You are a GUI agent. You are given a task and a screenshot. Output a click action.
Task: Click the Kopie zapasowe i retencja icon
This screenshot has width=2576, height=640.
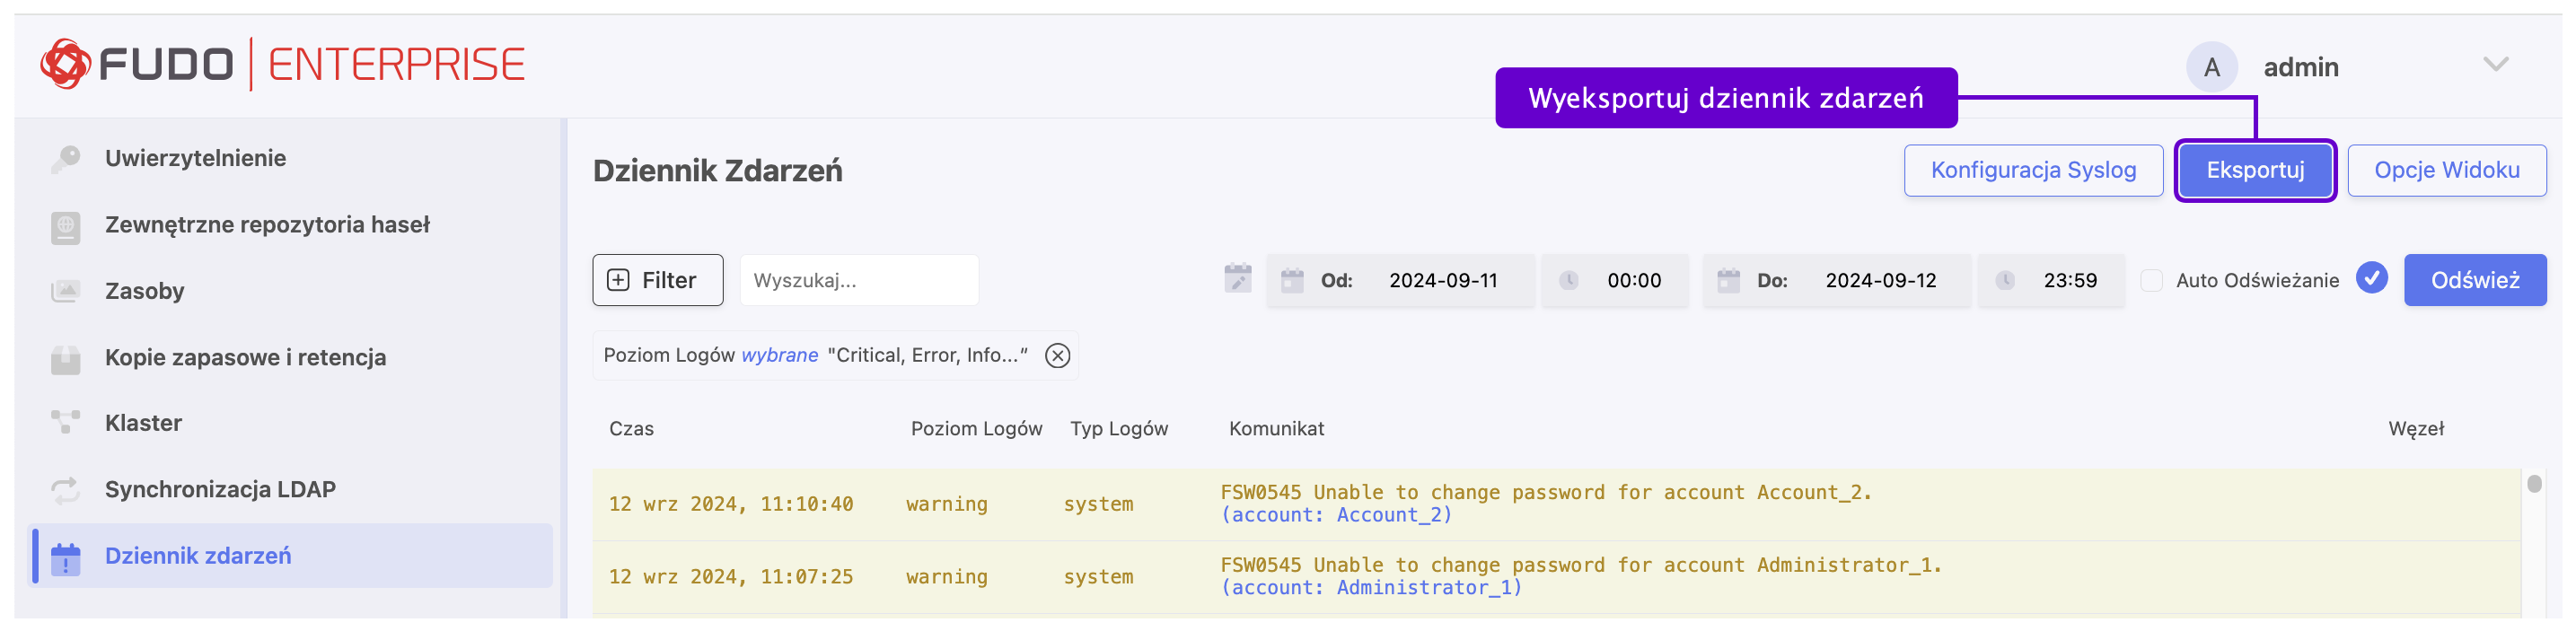[65, 358]
